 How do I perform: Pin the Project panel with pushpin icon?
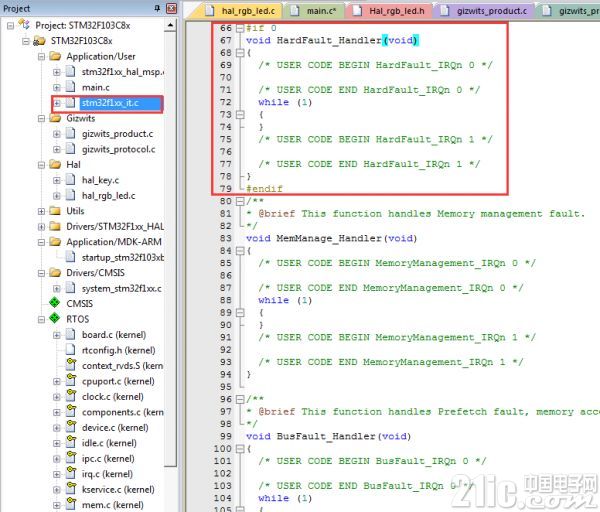pyautogui.click(x=157, y=8)
